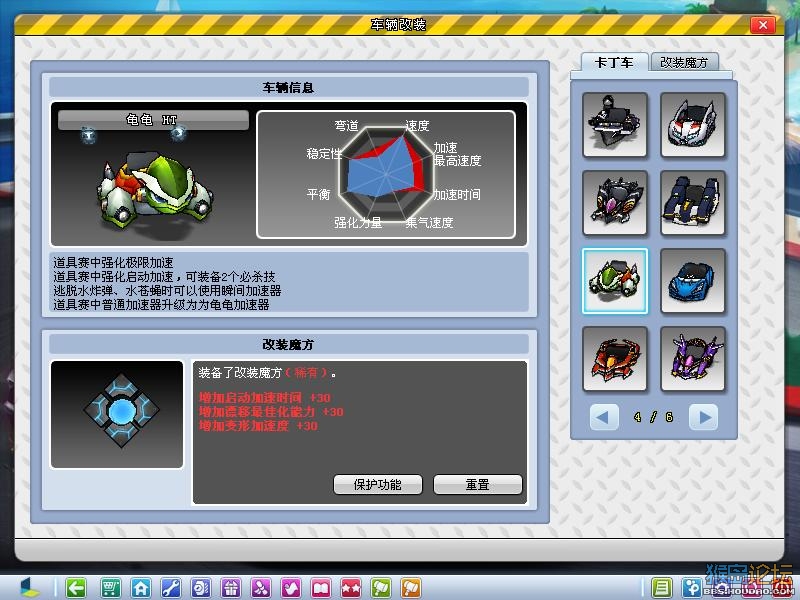The image size is (800, 600).
Task: Click the turtle kart preview image
Action: click(x=156, y=190)
